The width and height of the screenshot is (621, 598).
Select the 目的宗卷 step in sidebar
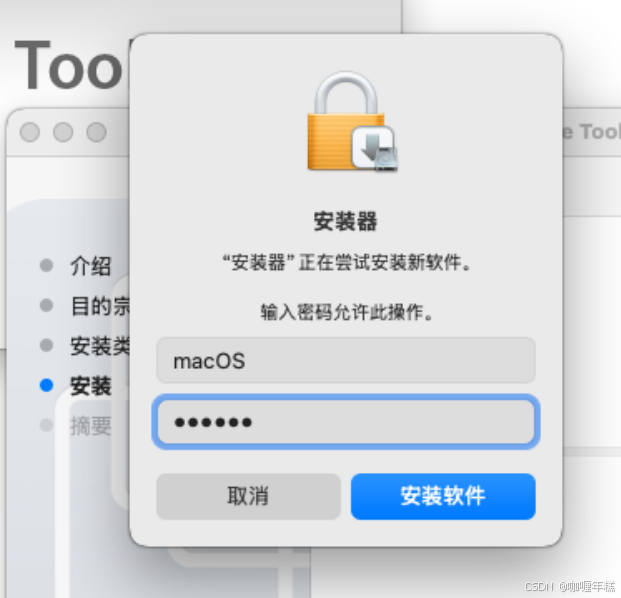(x=100, y=306)
